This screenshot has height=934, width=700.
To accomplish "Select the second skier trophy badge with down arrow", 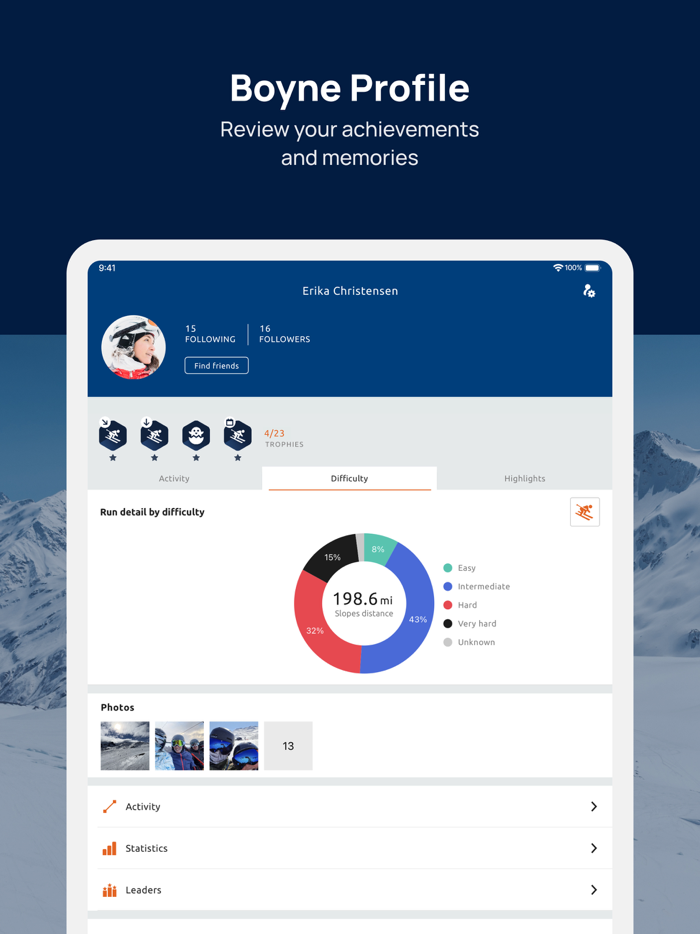I will pos(154,435).
